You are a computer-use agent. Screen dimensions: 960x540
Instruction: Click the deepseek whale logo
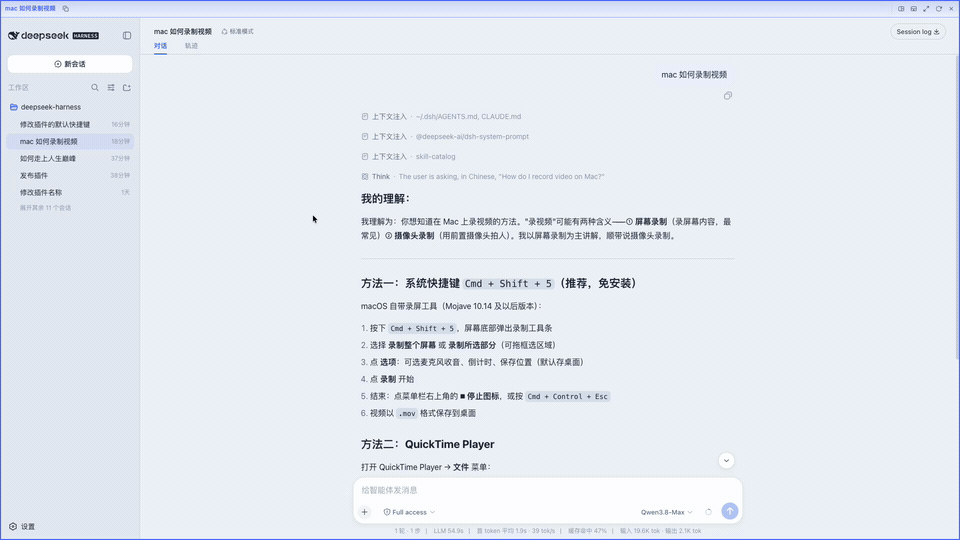[x=13, y=36]
